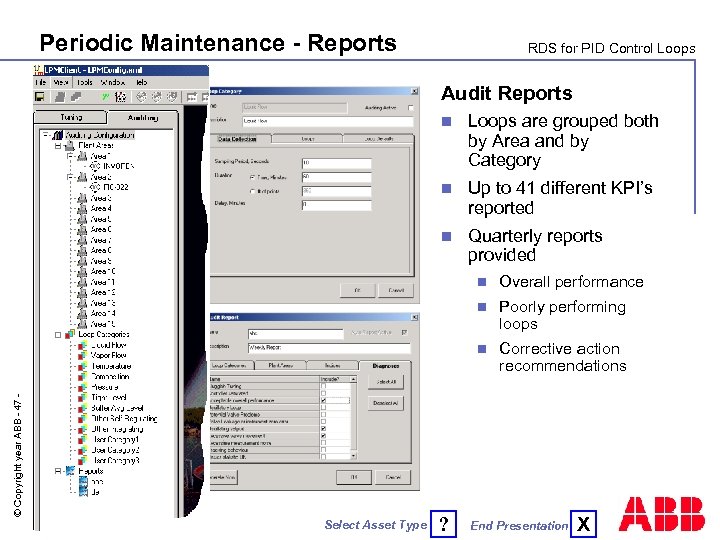Uncheck Include for Oscillating setpoint
720x540 pixels.
click(x=323, y=428)
